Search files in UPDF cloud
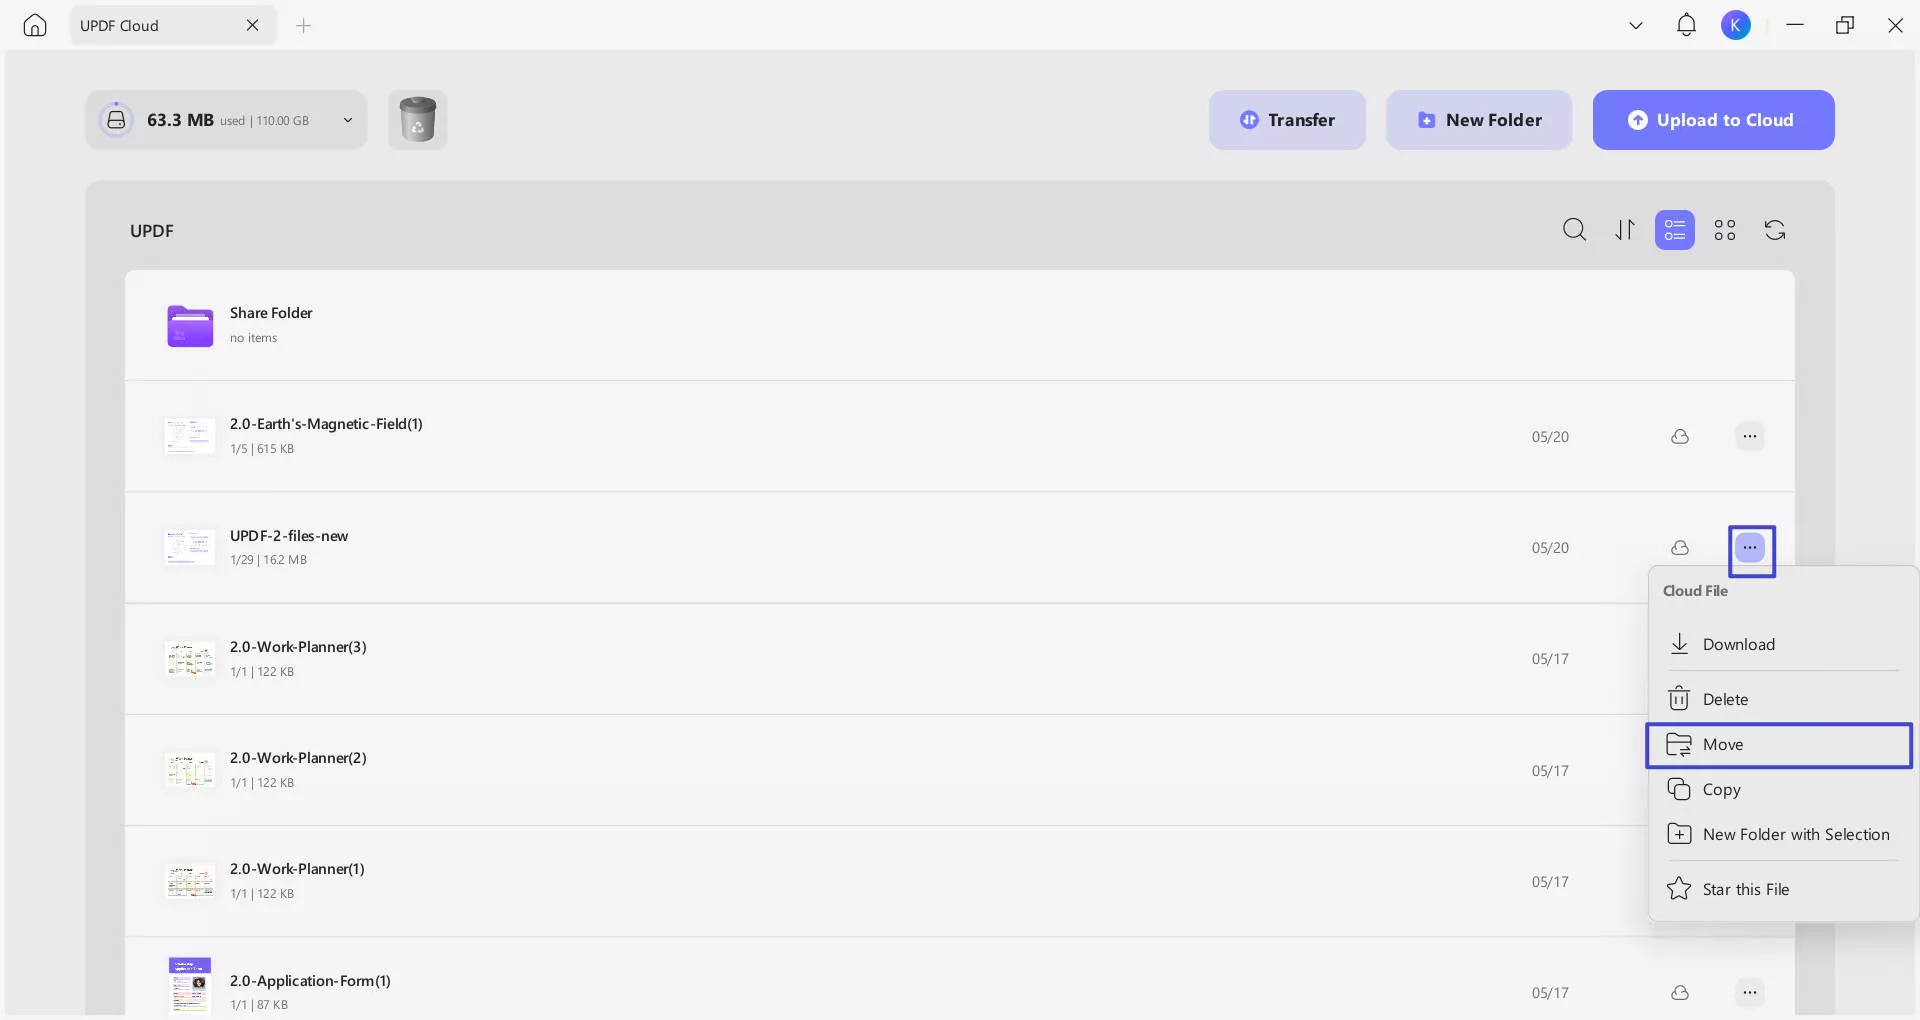Image resolution: width=1920 pixels, height=1020 pixels. (x=1574, y=230)
